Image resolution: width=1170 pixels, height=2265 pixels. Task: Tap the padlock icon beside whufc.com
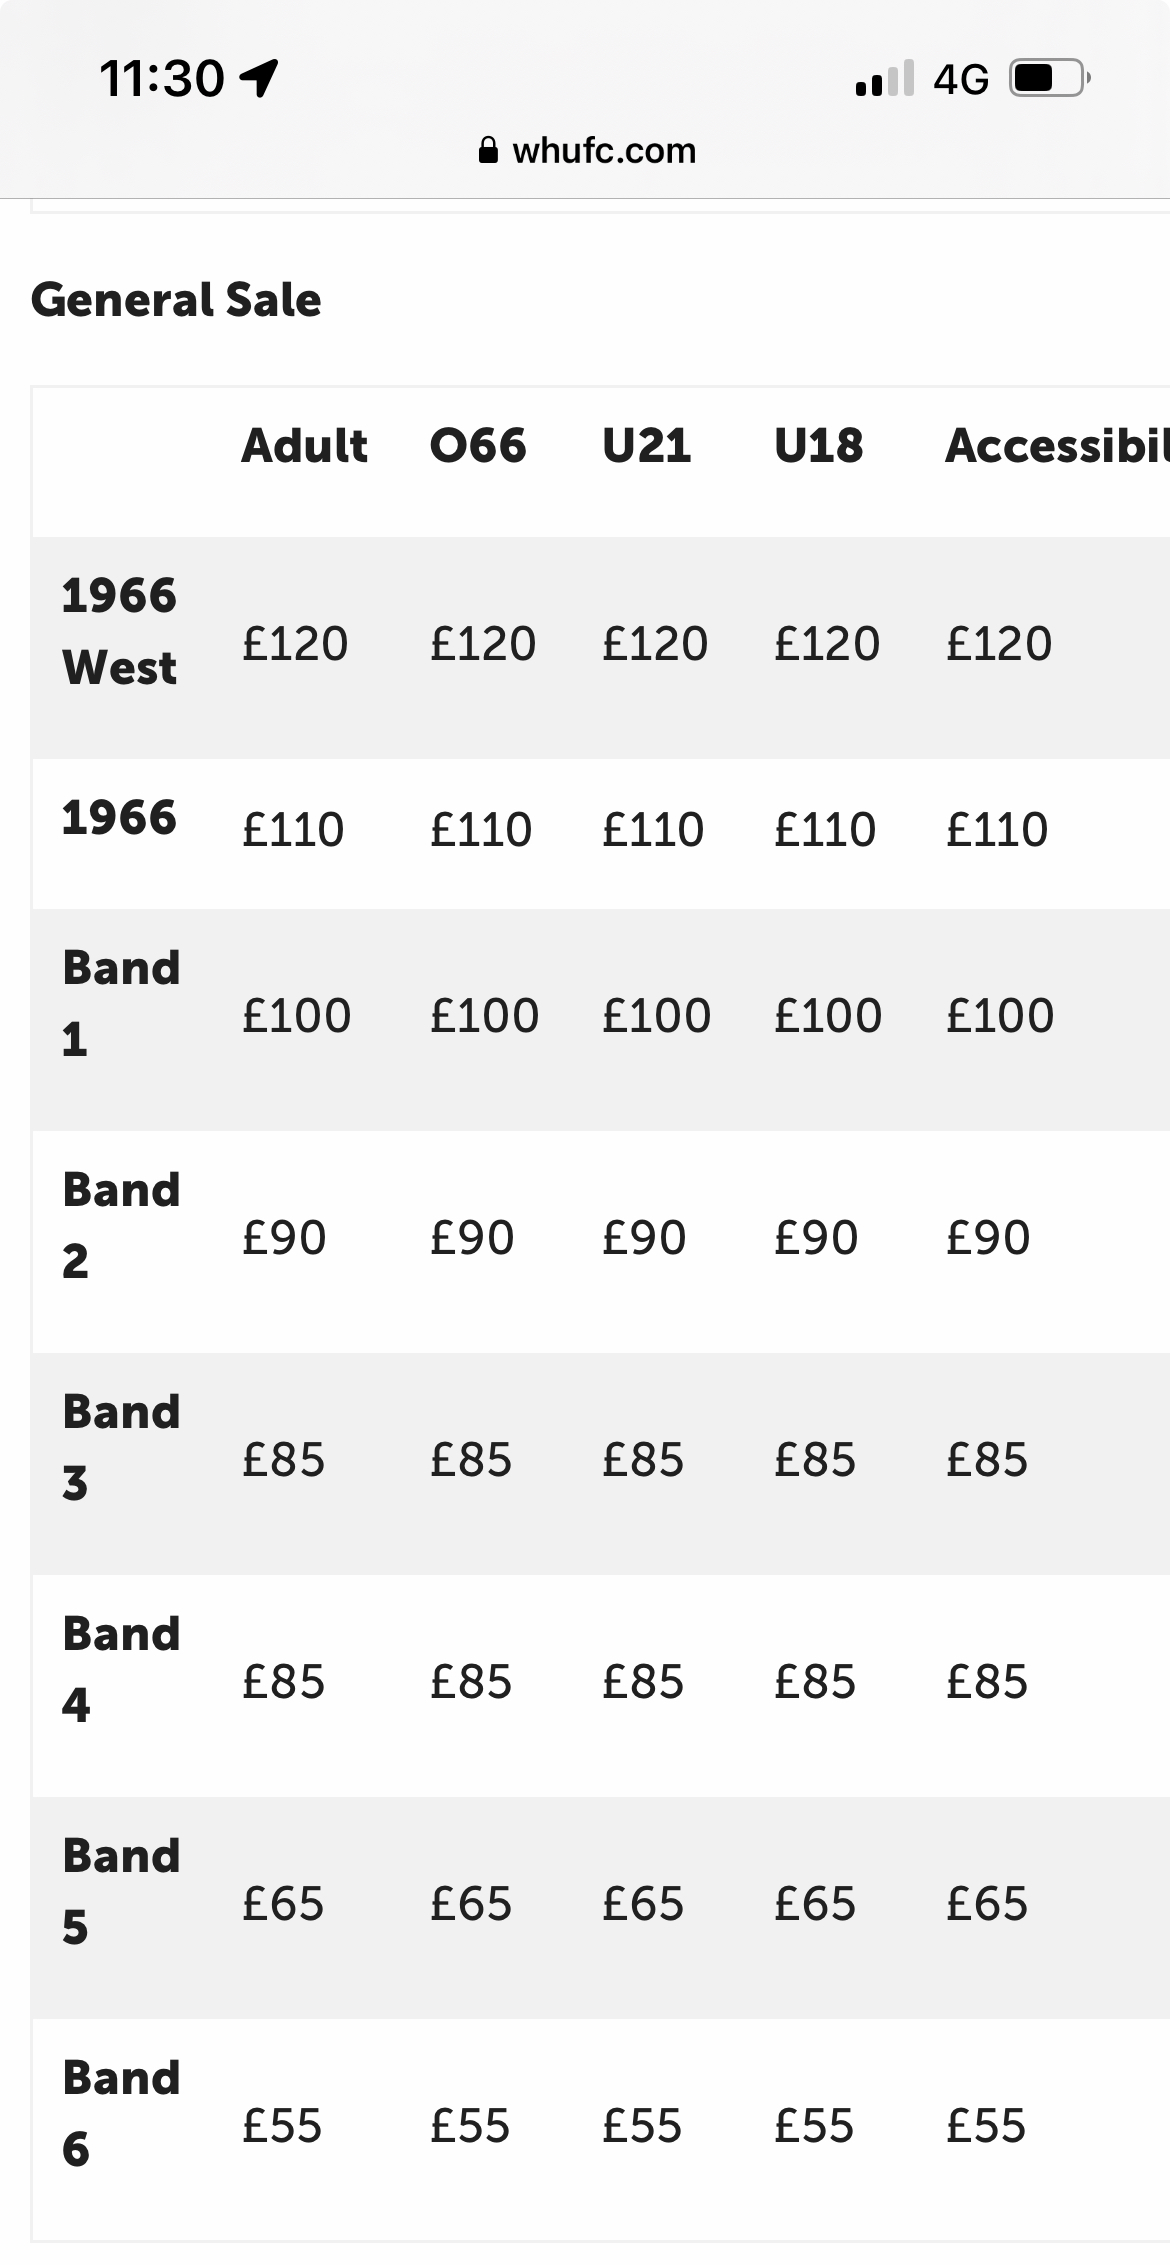(x=488, y=151)
